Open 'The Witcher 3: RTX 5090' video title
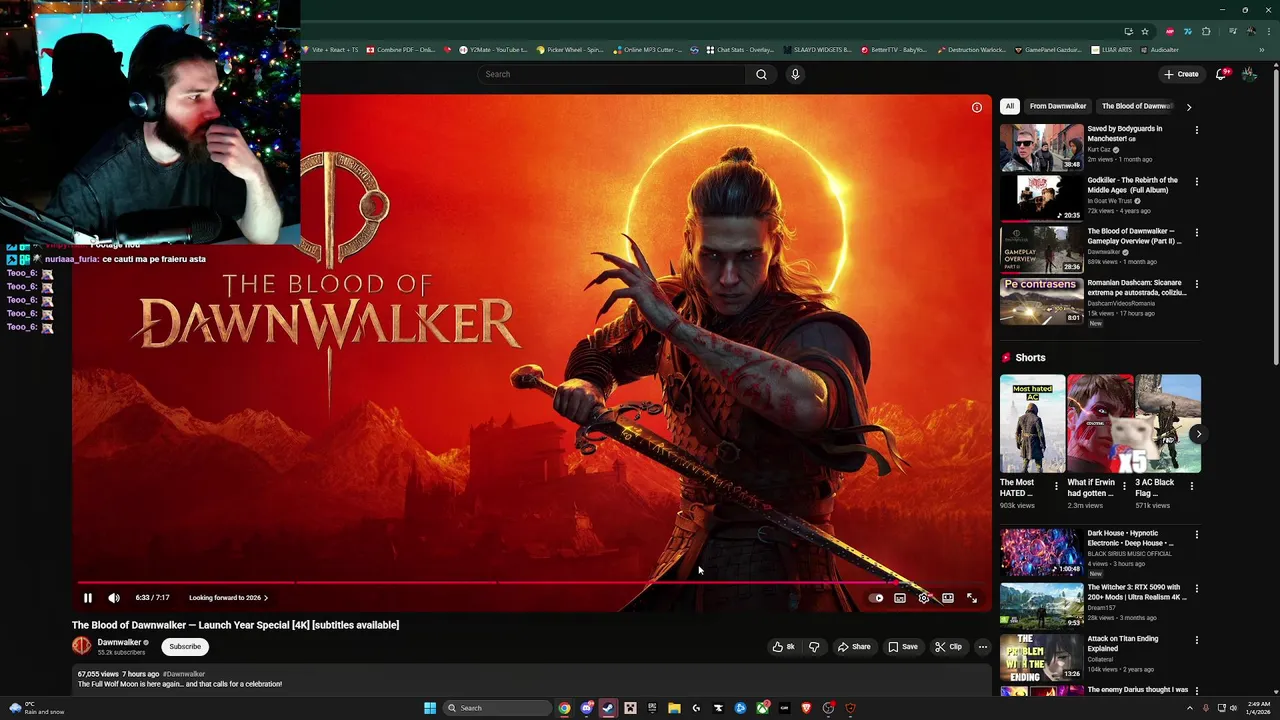Screen dimensions: 1280x720 [1136, 592]
